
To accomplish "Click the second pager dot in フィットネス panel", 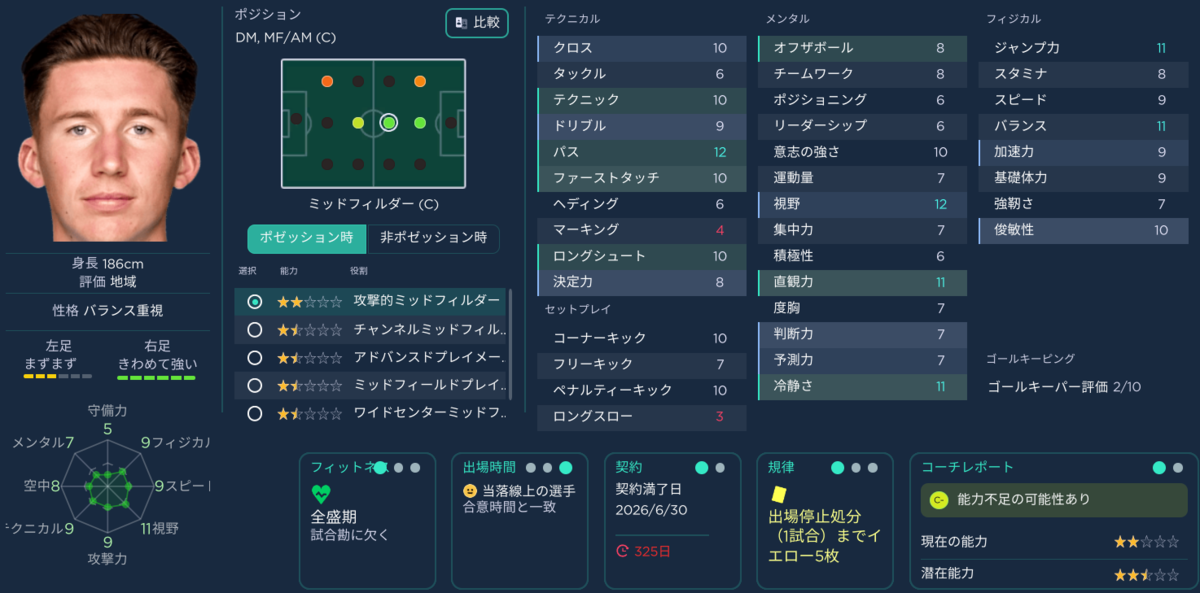I will [398, 467].
